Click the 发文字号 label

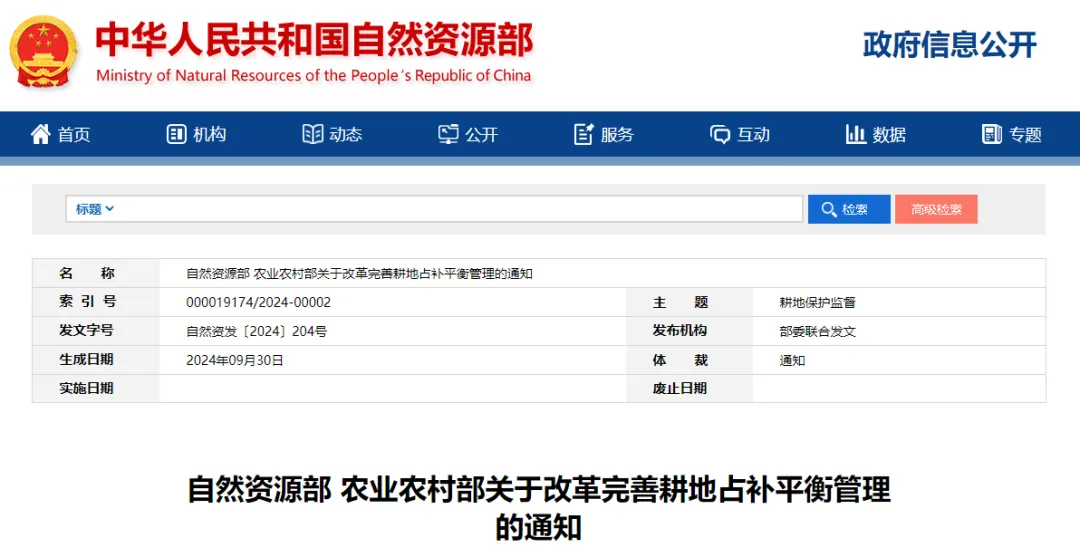[x=86, y=330]
